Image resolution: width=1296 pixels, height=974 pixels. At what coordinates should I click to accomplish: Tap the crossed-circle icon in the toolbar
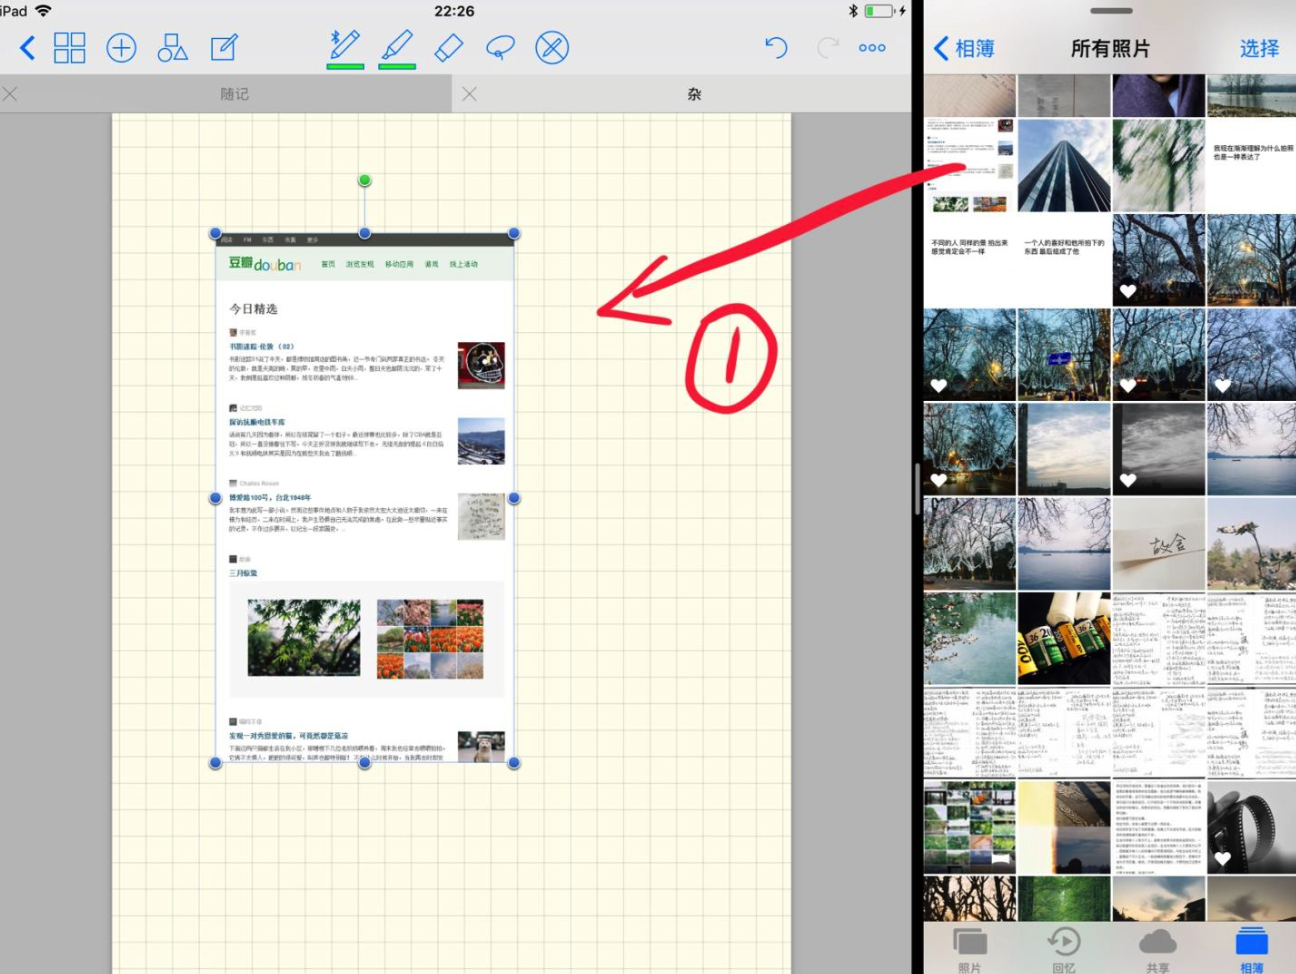coord(552,48)
